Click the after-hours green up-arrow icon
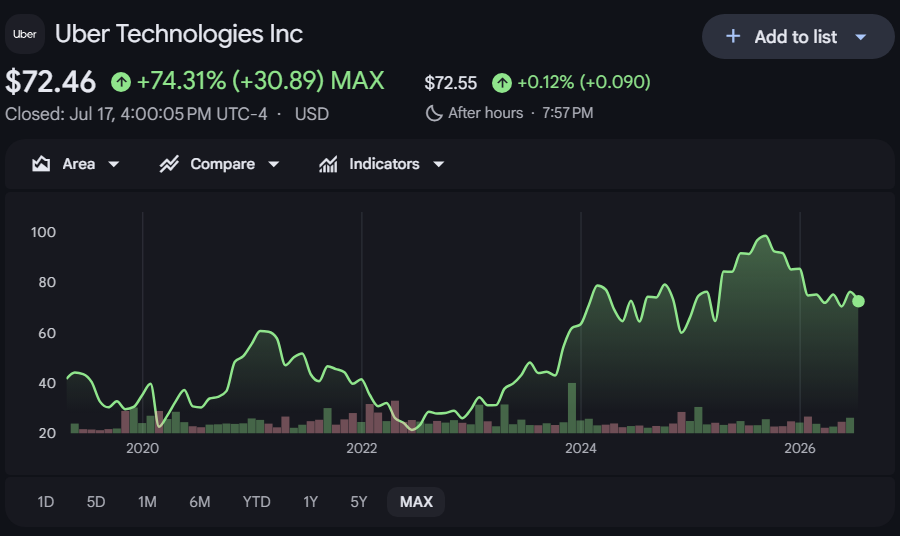 tap(502, 83)
